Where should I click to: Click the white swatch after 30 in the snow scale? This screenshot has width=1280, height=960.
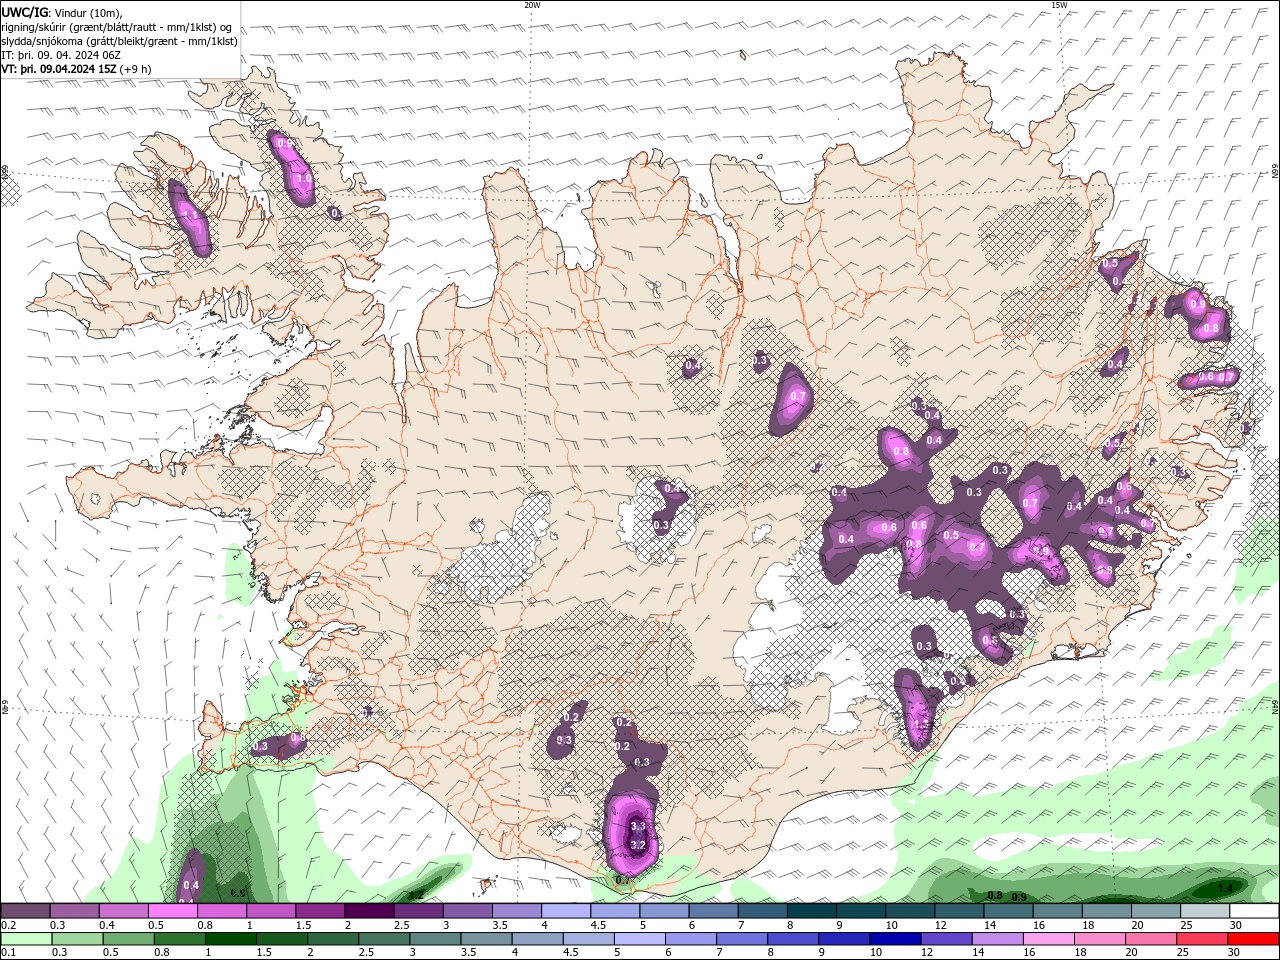pos(1254,911)
